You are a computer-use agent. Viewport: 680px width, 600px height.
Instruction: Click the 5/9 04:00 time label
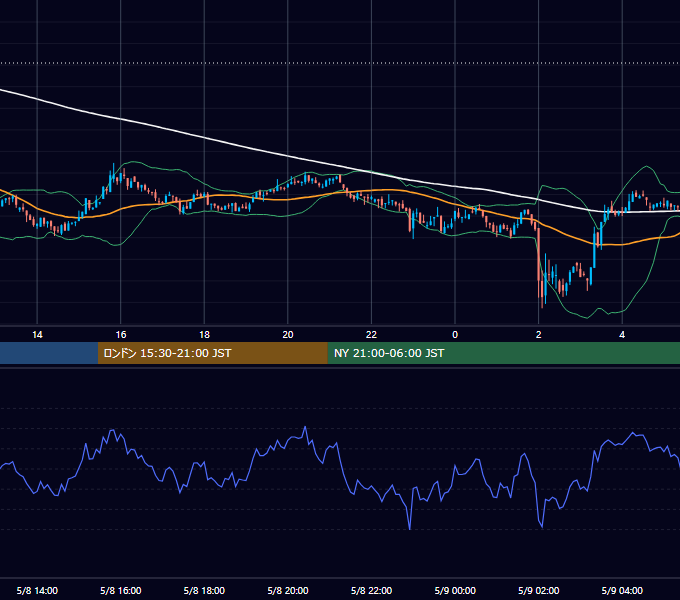(622, 590)
